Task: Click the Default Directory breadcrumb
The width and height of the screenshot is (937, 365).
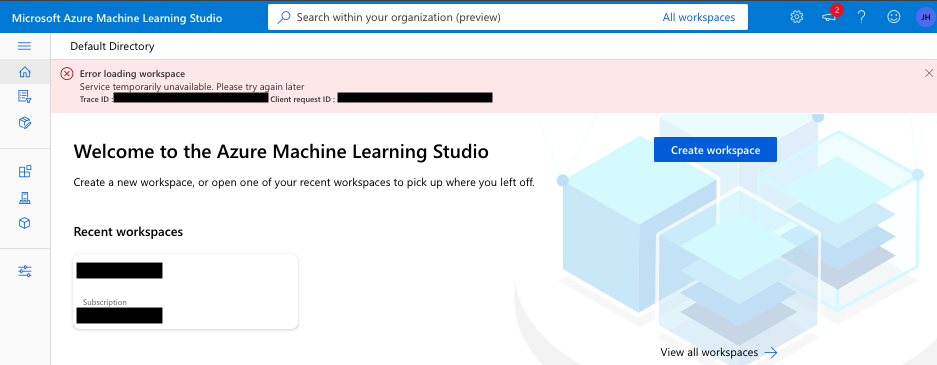Action: (x=112, y=46)
